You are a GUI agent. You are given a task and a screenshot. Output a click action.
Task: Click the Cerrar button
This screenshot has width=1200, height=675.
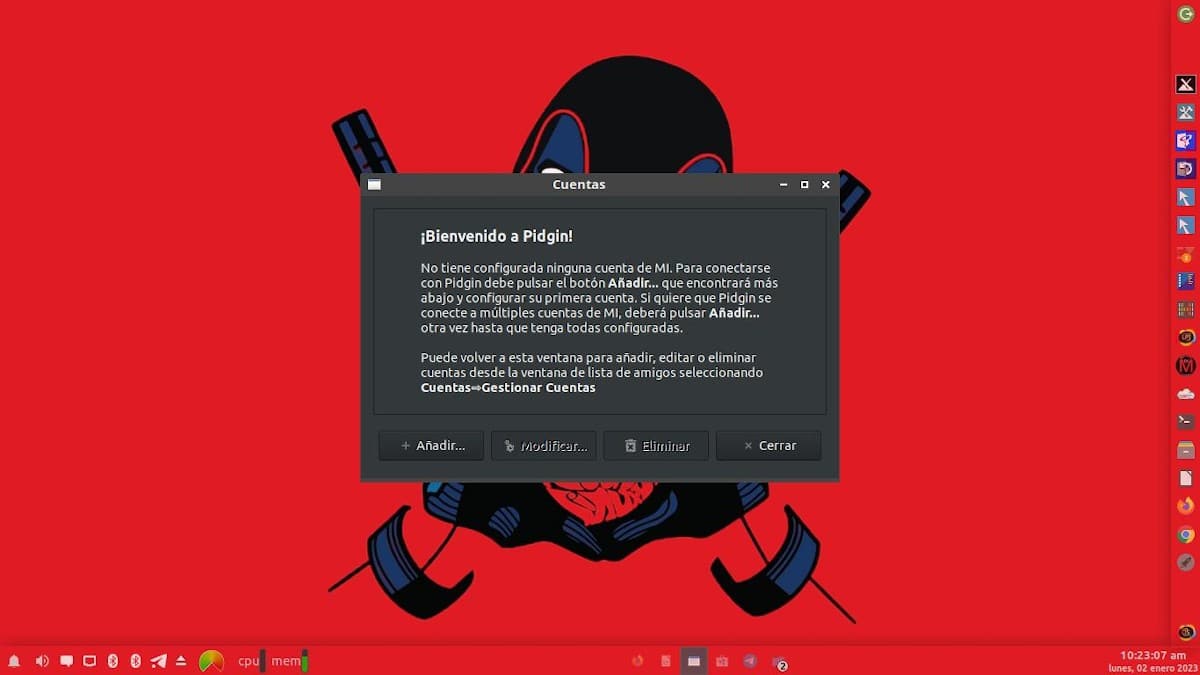tap(768, 445)
